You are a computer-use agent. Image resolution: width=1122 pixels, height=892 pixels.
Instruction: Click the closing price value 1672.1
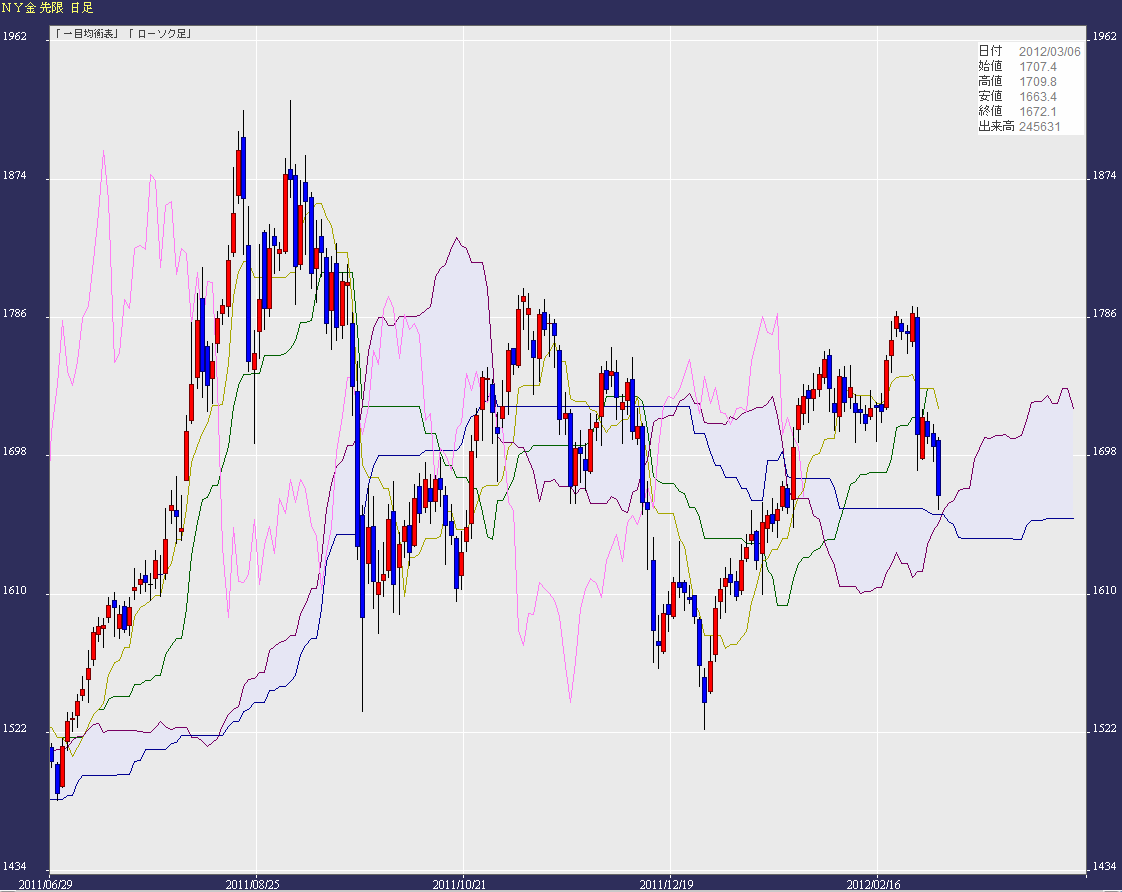[x=1038, y=111]
